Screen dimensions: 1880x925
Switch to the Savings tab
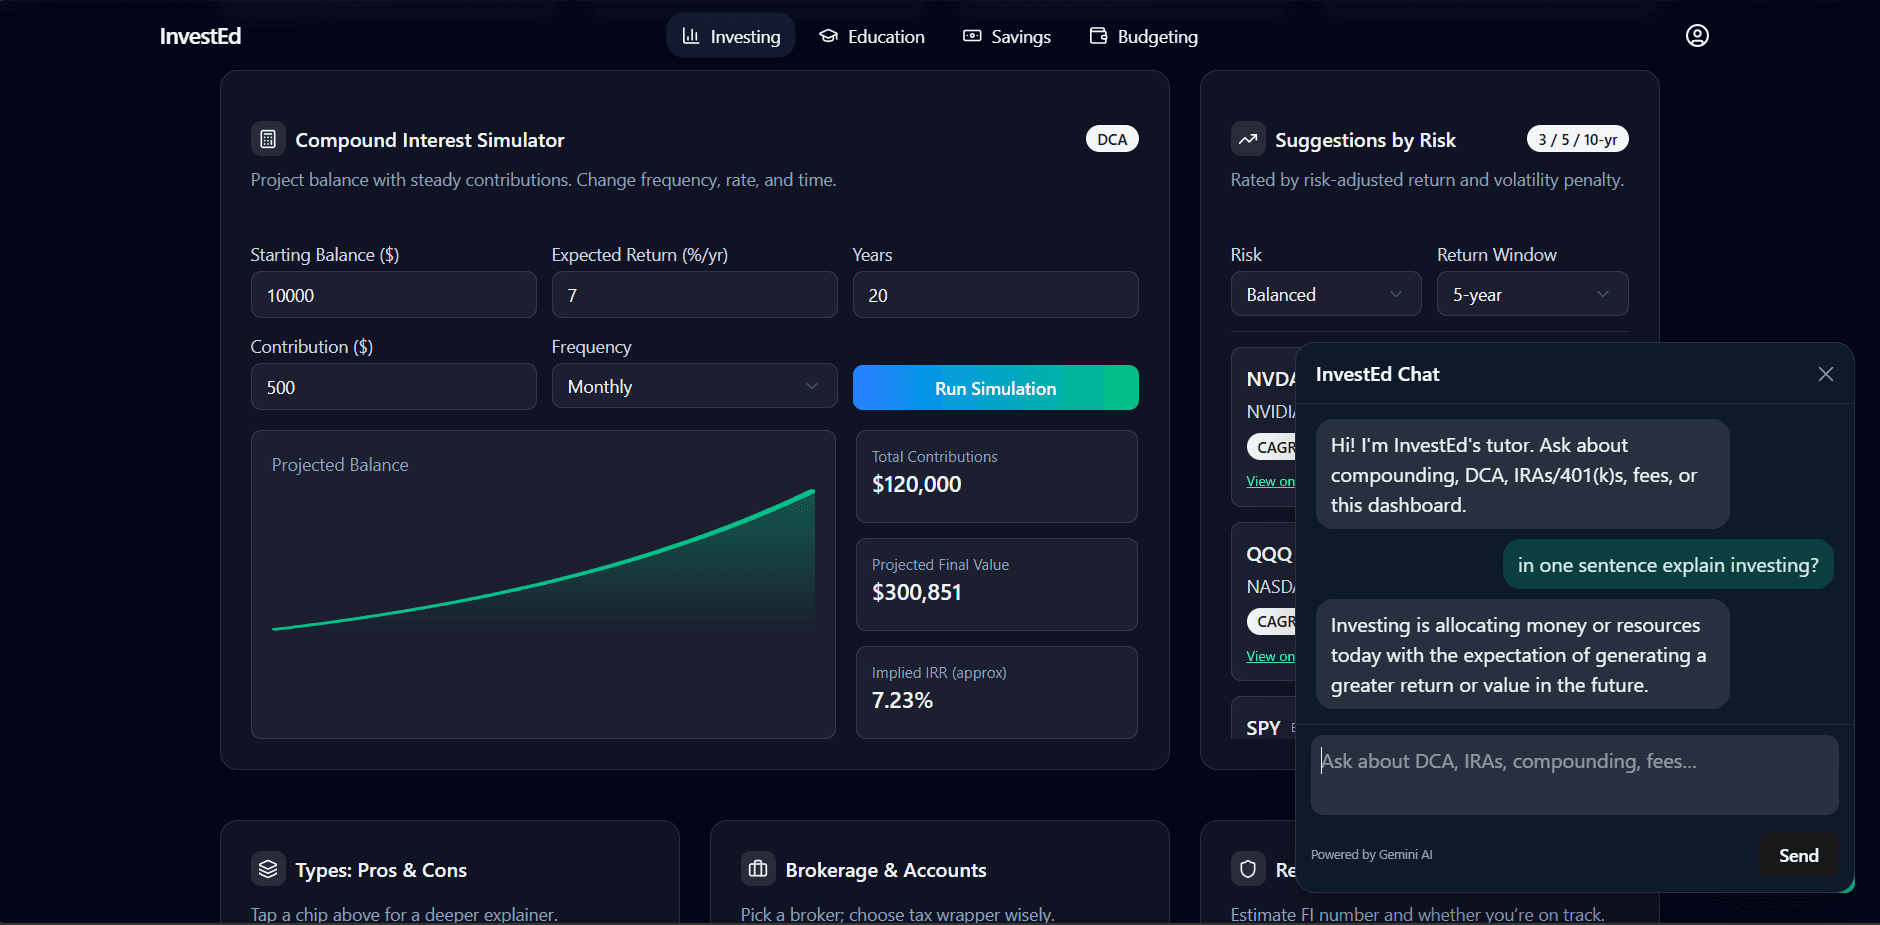pos(1007,36)
